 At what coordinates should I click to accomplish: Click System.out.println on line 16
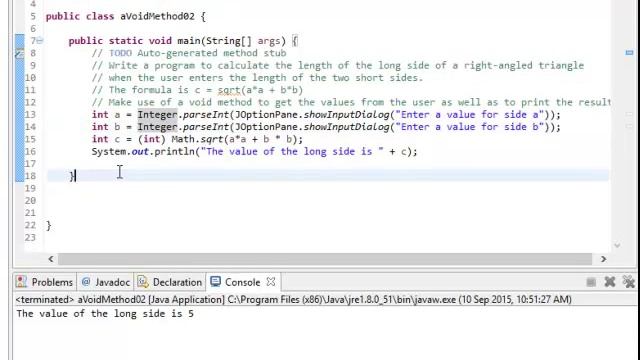(x=143, y=151)
